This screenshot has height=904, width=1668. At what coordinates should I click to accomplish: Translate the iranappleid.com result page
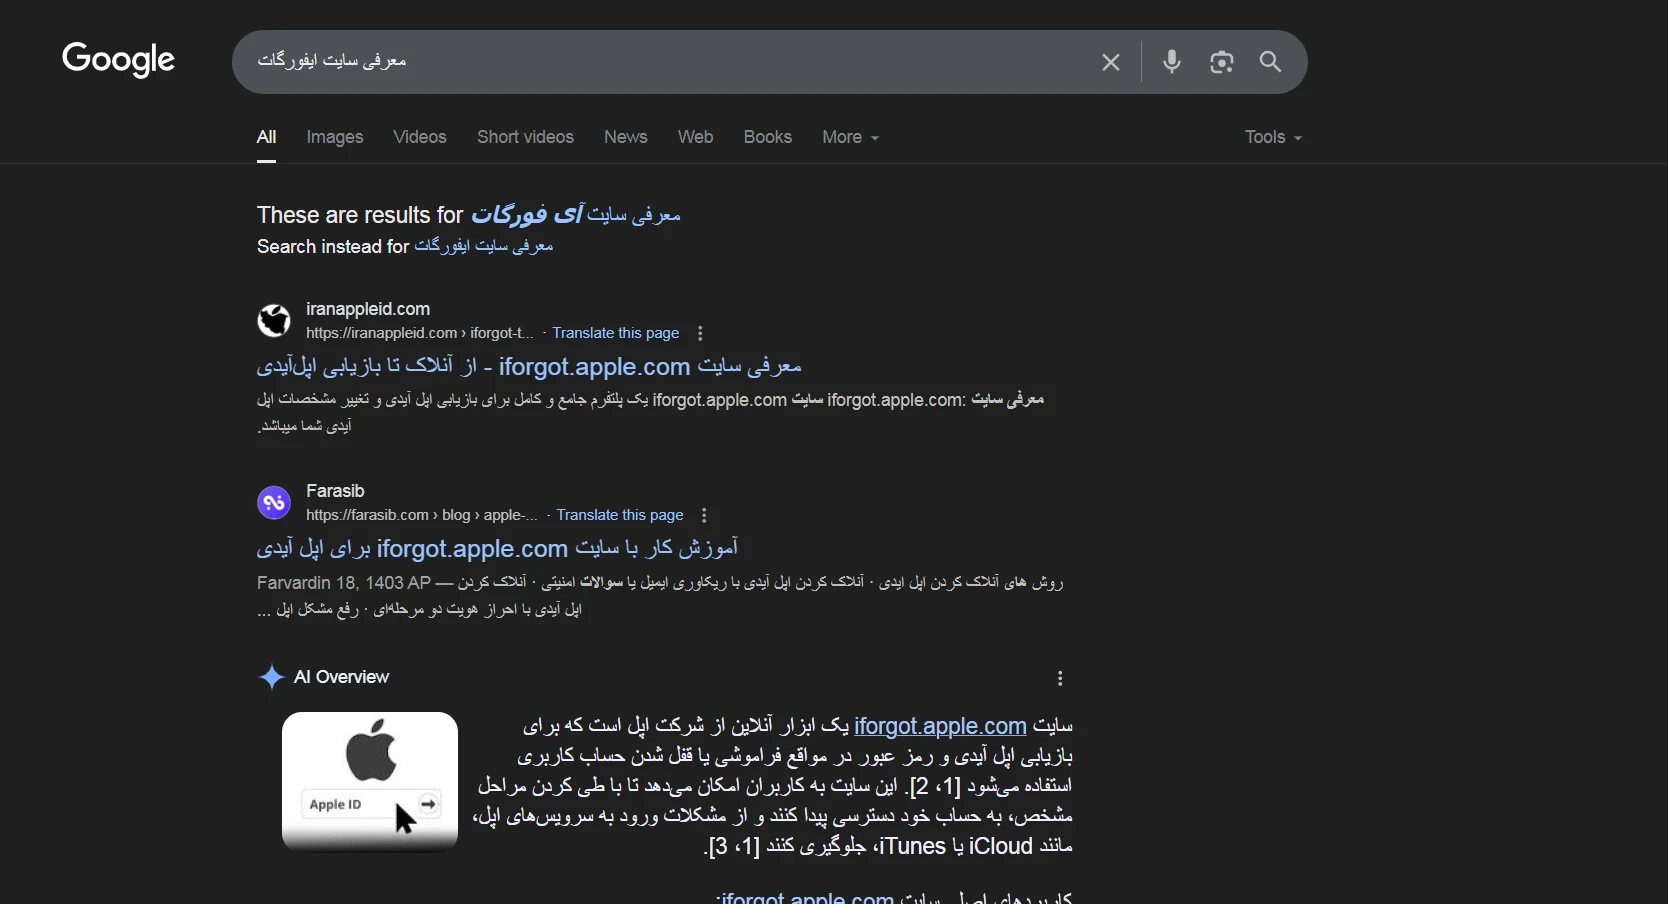pos(615,333)
